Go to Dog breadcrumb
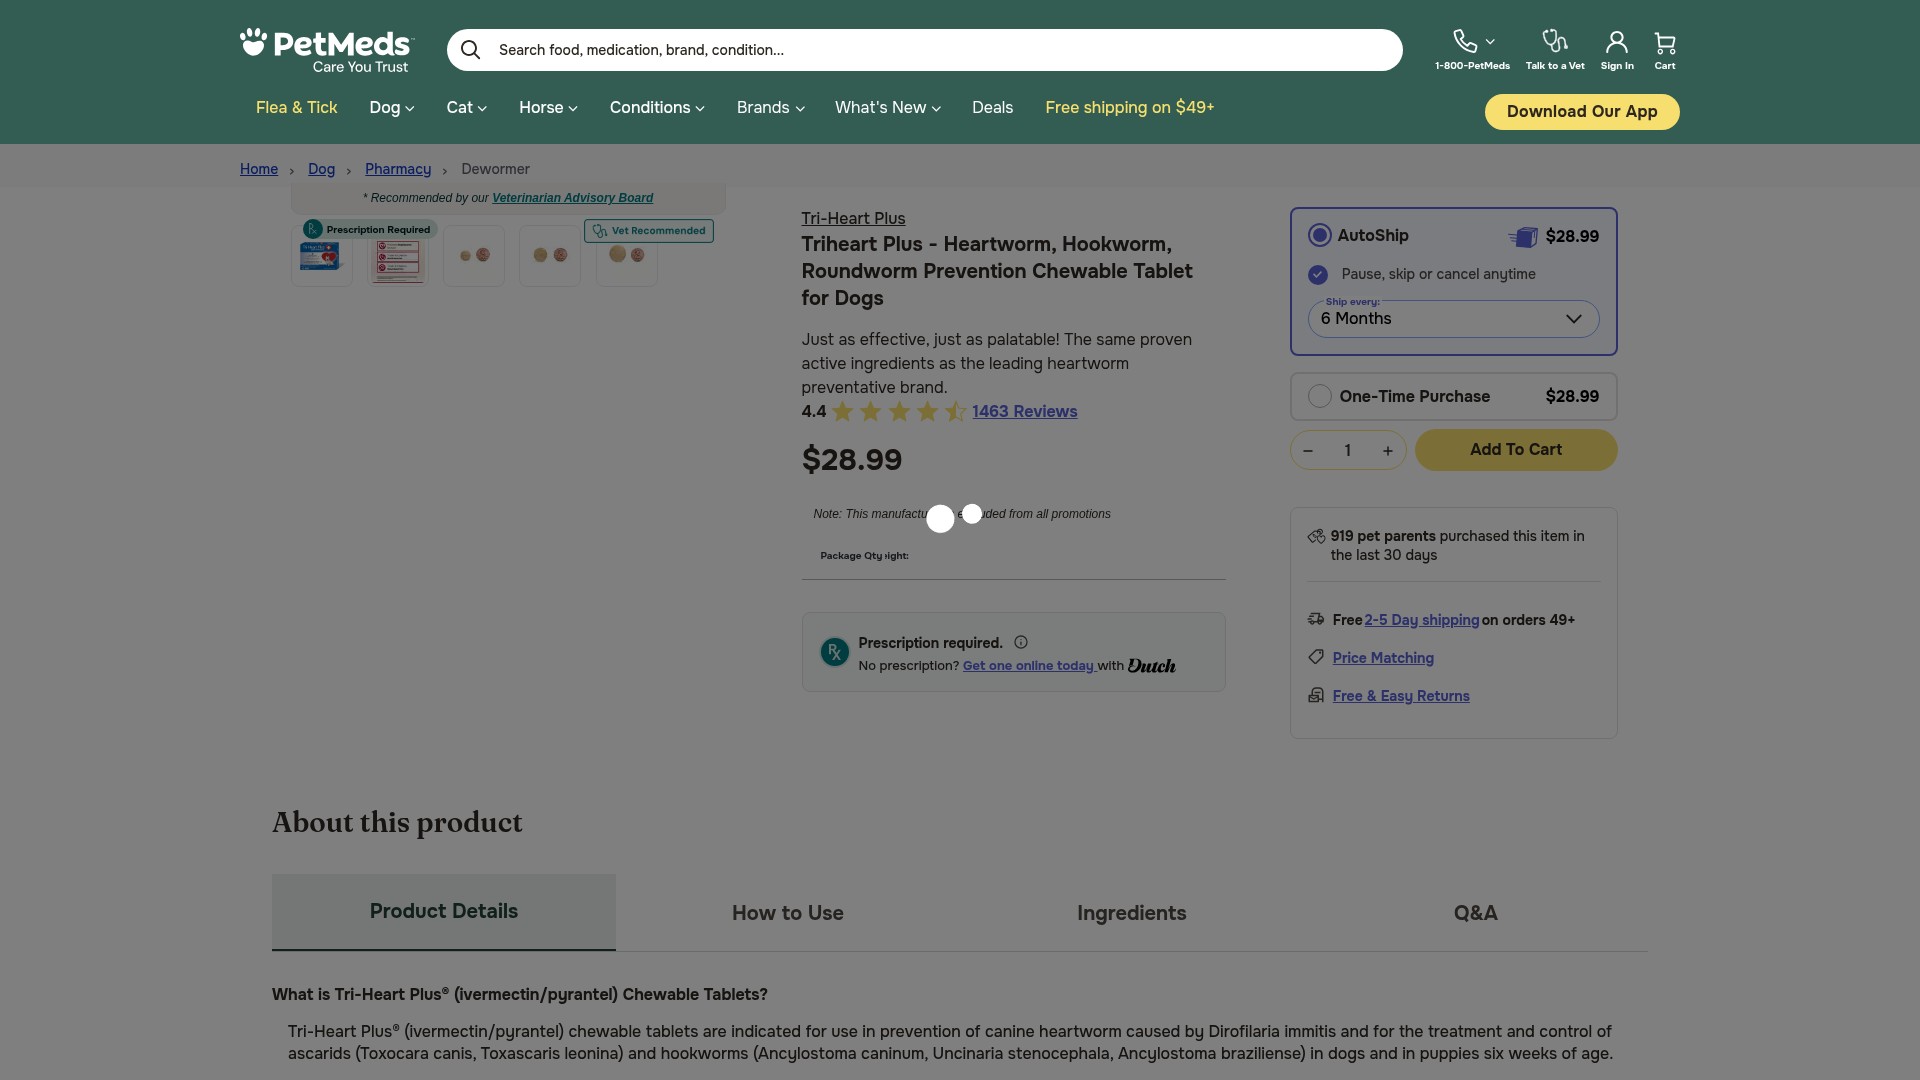Image resolution: width=1920 pixels, height=1080 pixels. pyautogui.click(x=321, y=169)
